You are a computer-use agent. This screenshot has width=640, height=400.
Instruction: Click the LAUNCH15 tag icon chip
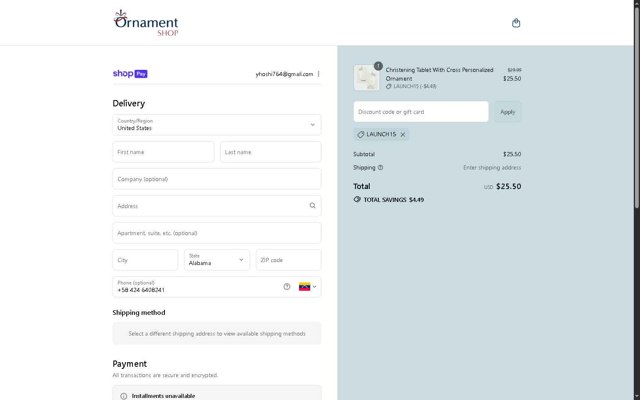[360, 134]
